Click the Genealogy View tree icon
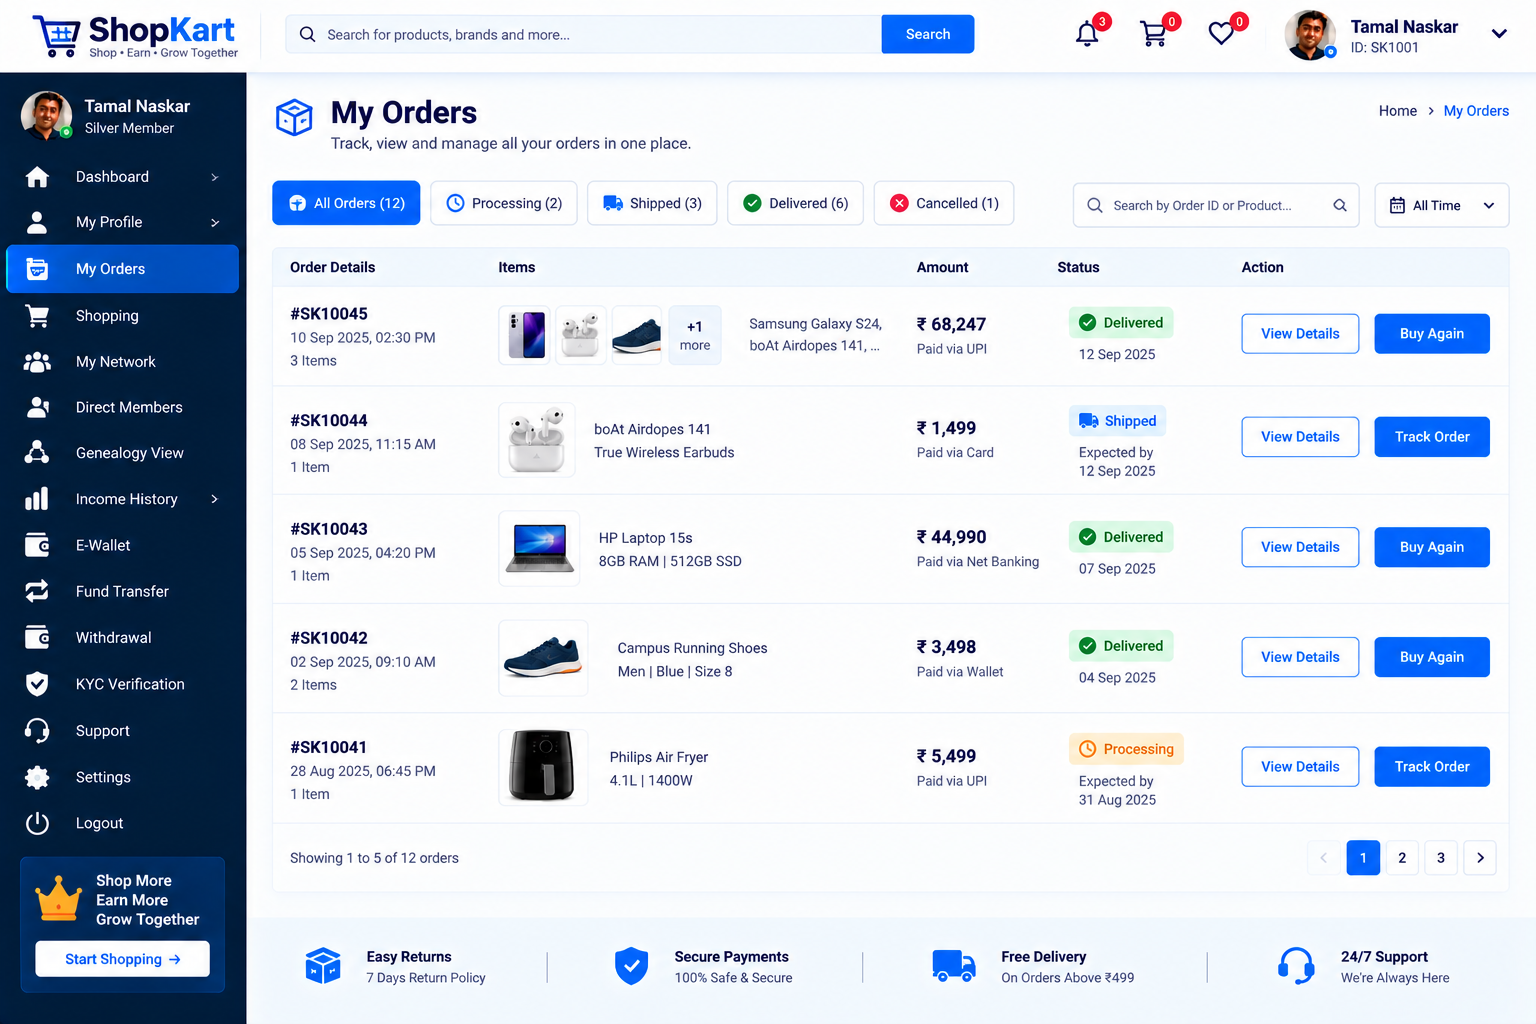 [37, 453]
